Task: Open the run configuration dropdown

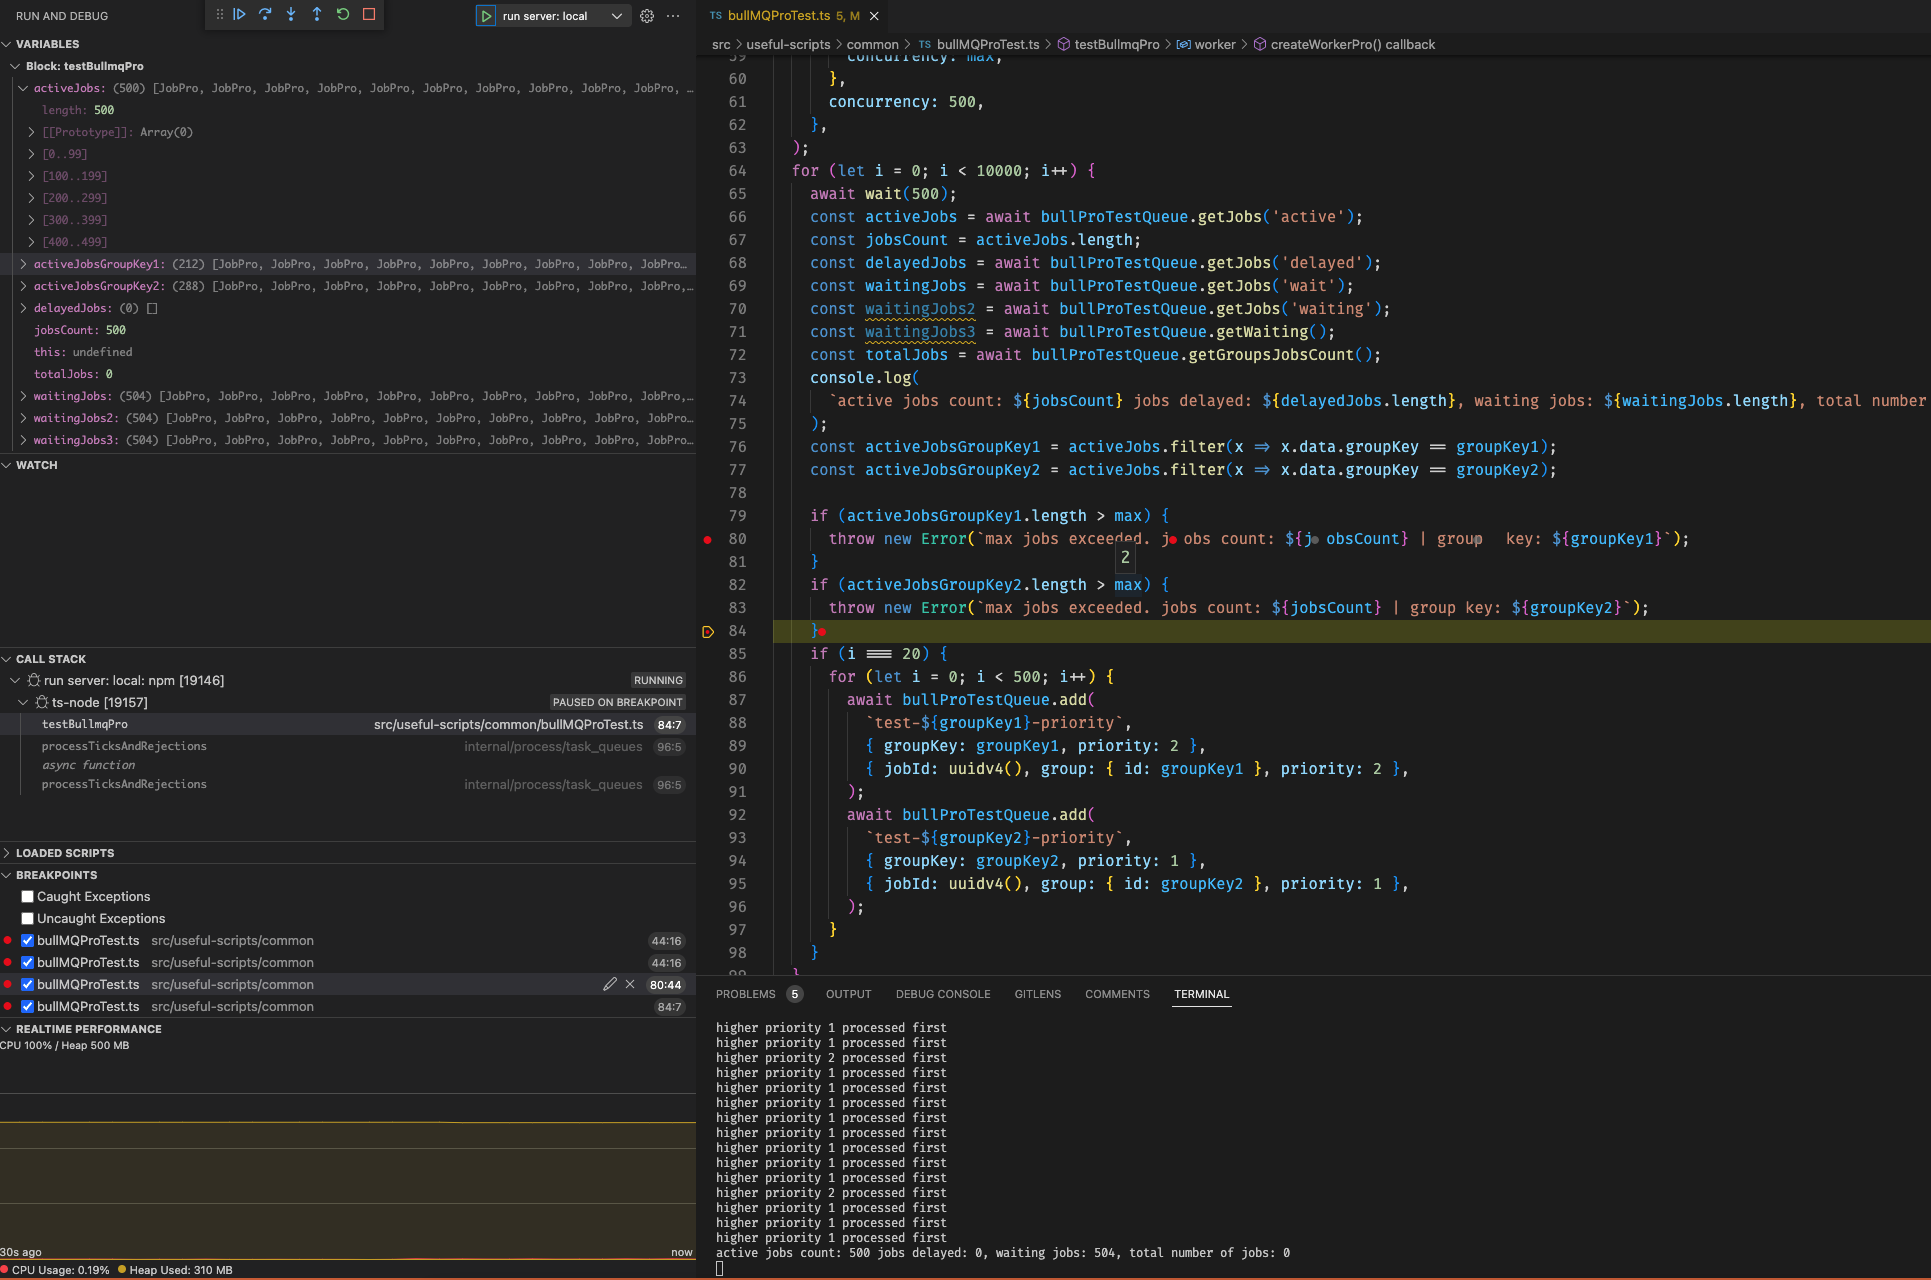Action: pyautogui.click(x=617, y=16)
